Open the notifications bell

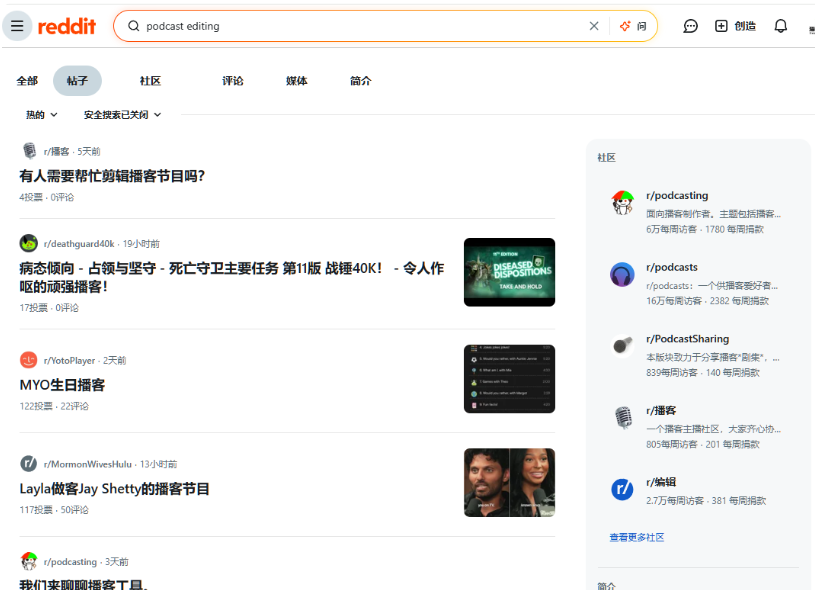point(780,26)
